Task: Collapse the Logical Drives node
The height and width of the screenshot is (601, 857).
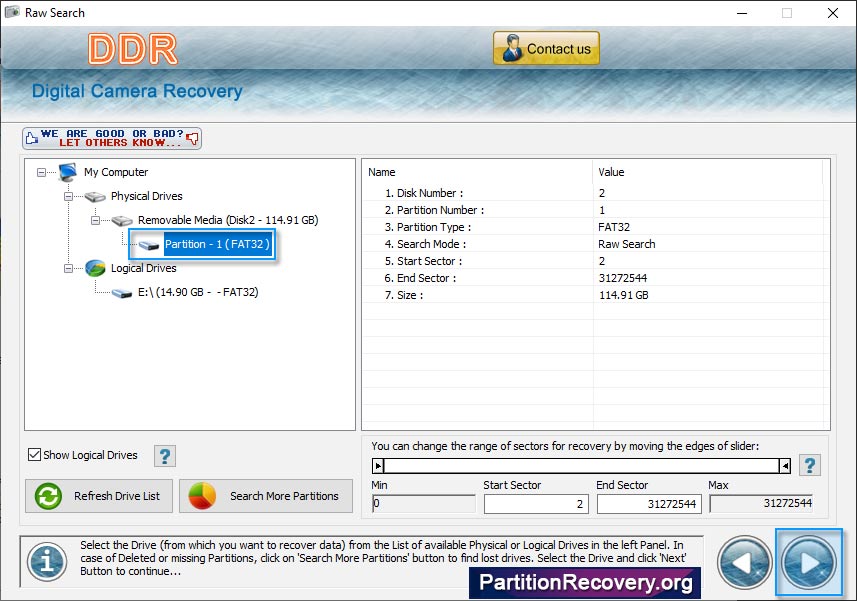Action: click(69, 268)
